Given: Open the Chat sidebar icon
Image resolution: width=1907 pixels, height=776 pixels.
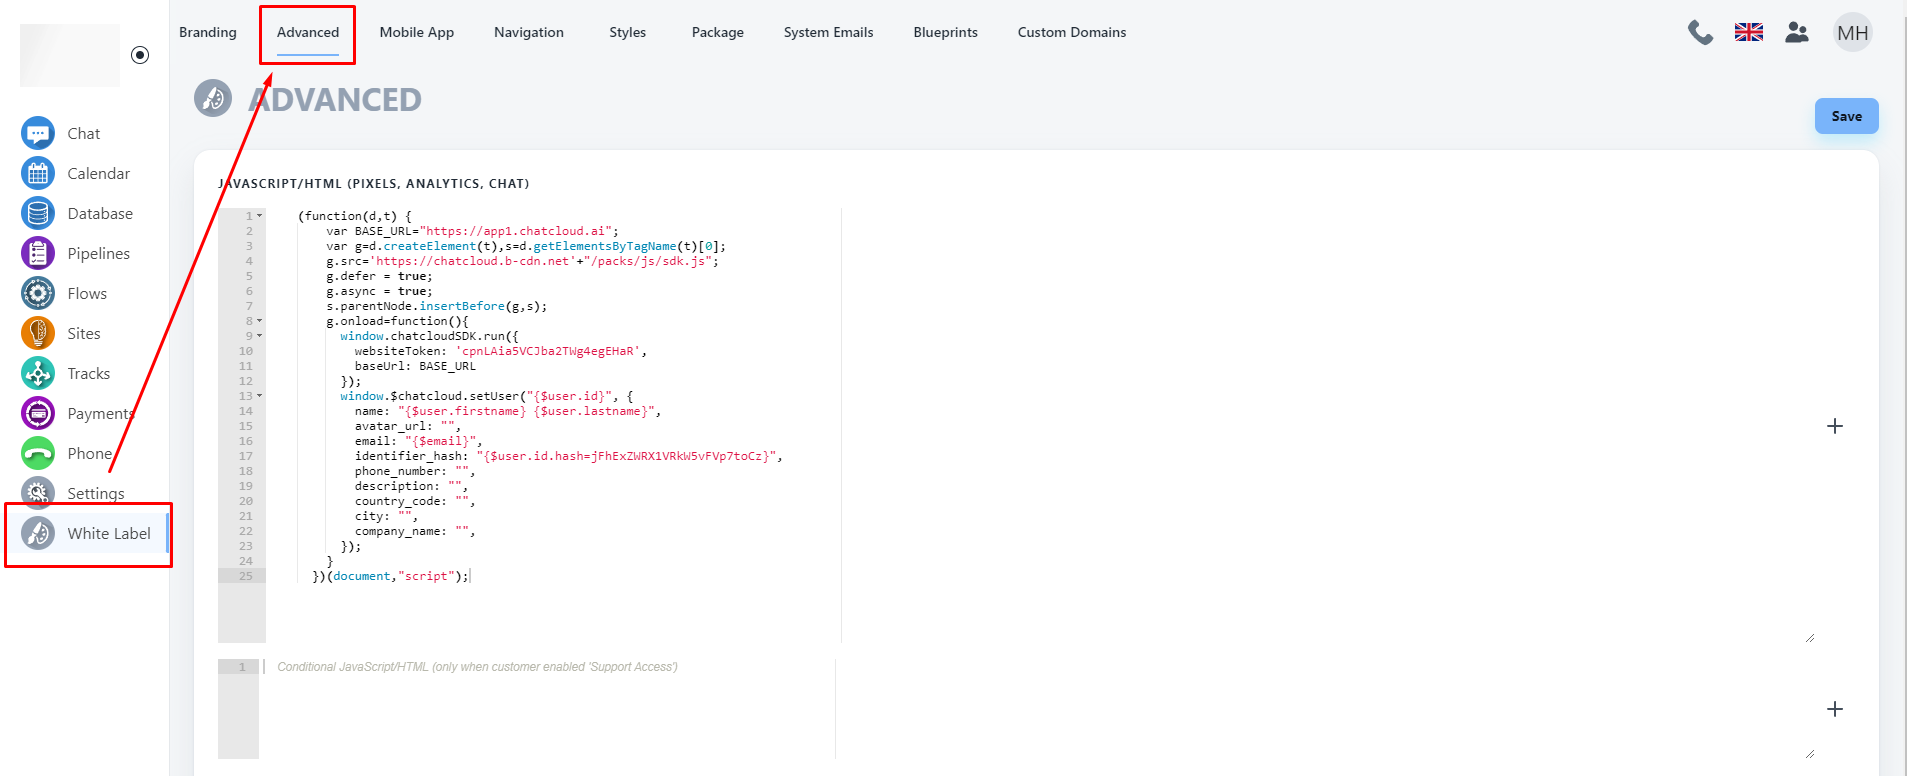Looking at the screenshot, I should (x=38, y=133).
